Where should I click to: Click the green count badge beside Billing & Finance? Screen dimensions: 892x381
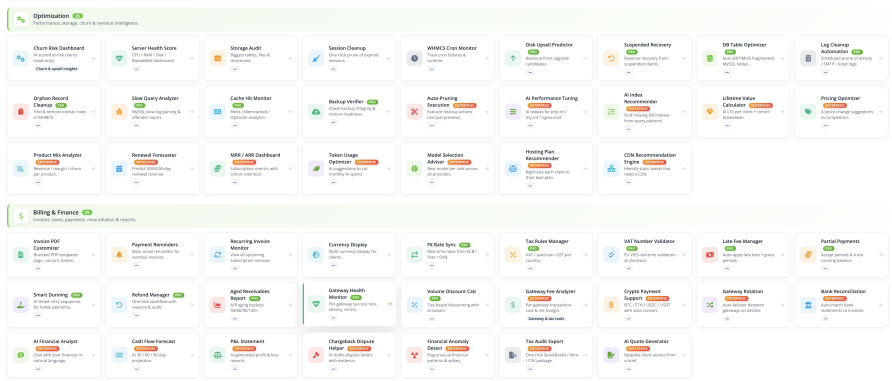(87, 212)
